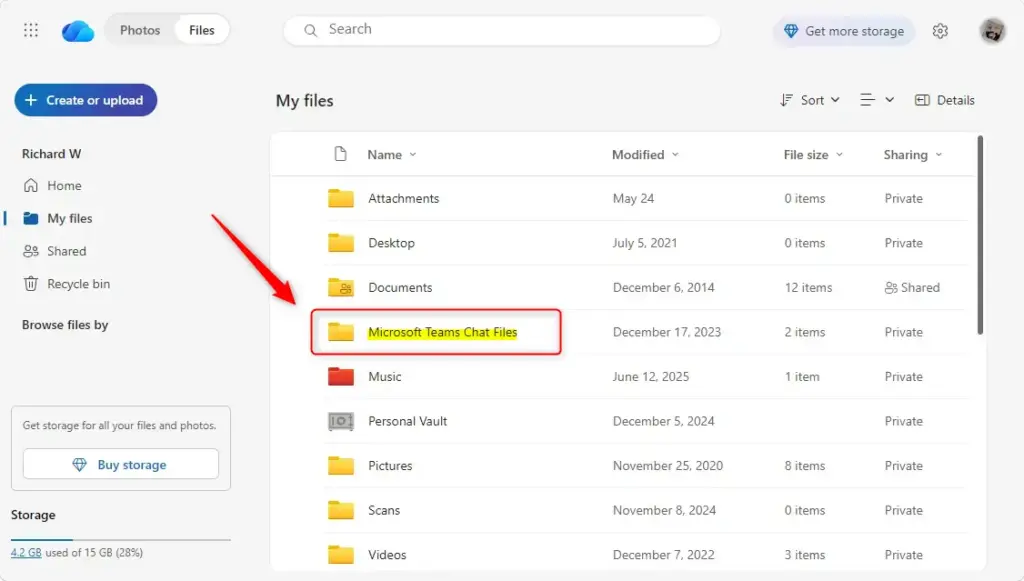Click the Scans folder icon

[341, 510]
